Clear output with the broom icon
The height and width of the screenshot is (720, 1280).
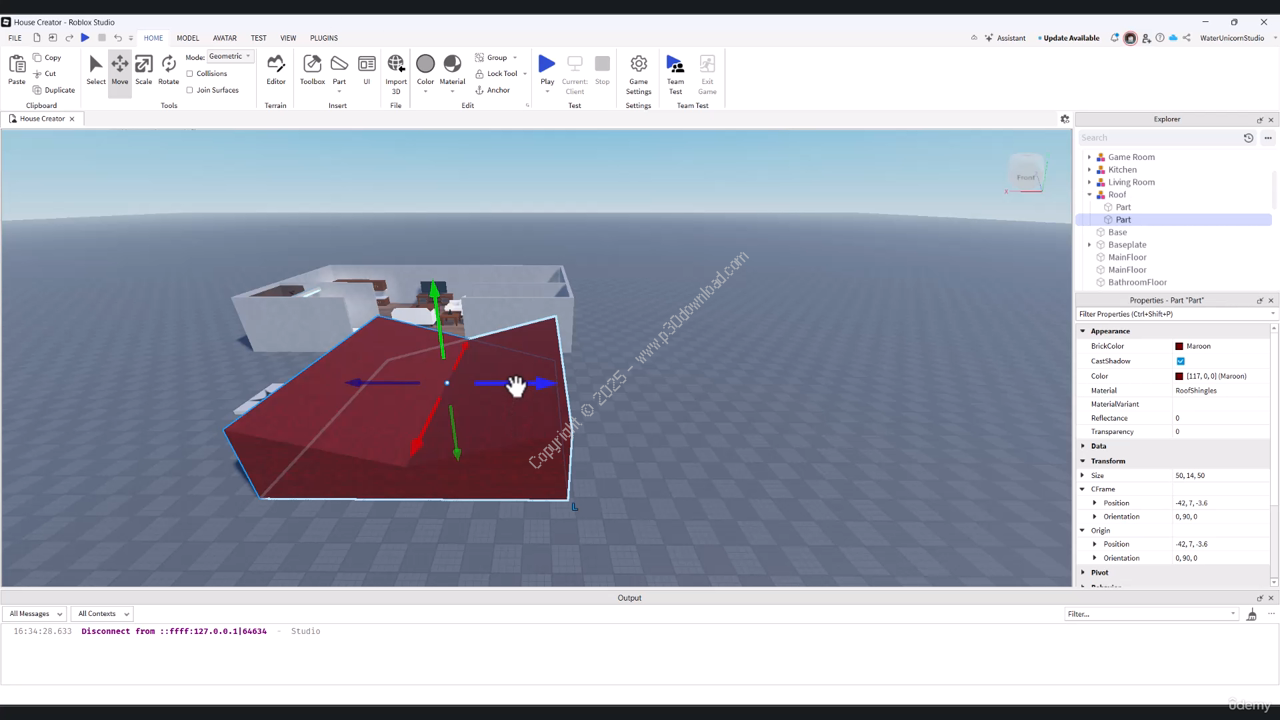1251,614
